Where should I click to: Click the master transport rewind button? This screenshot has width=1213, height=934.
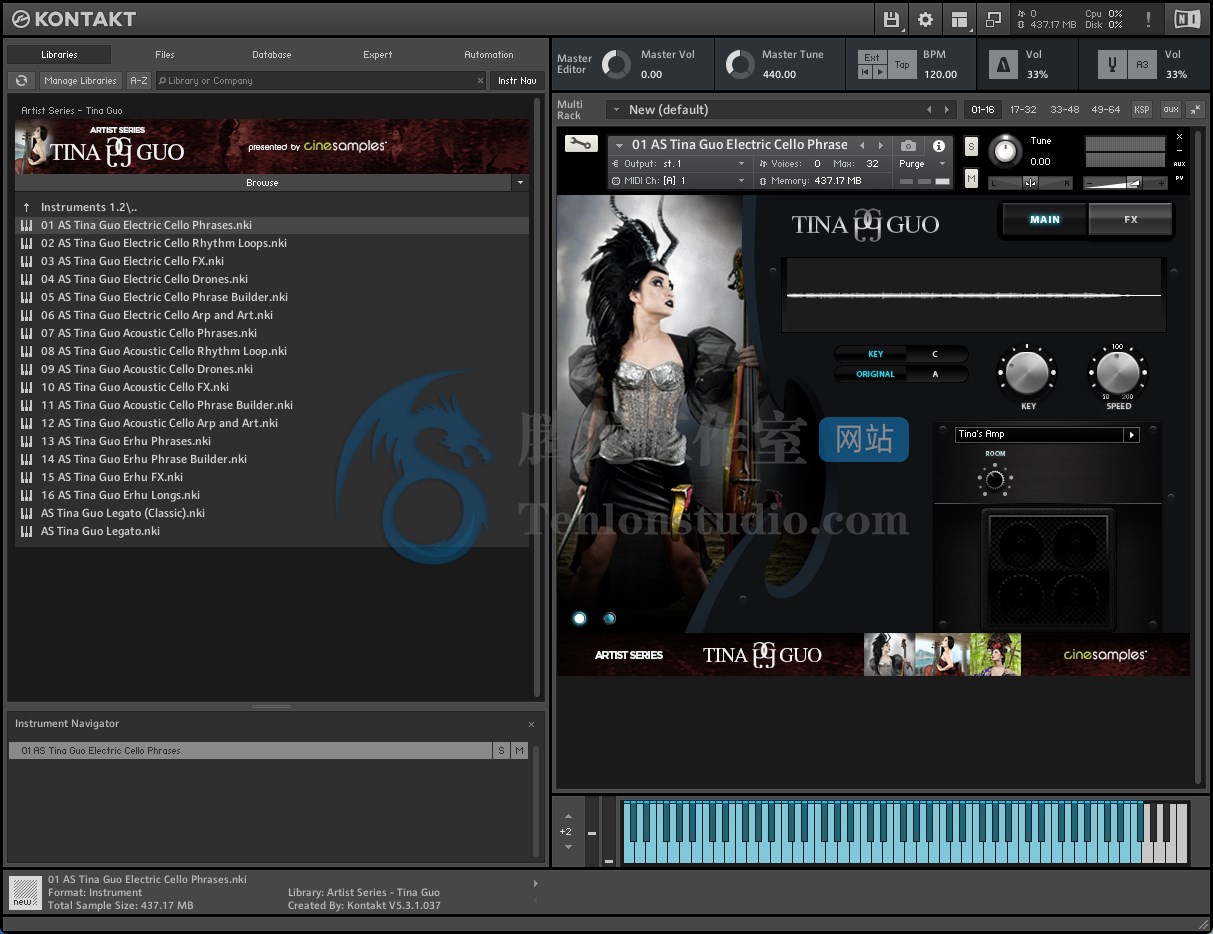click(x=866, y=72)
